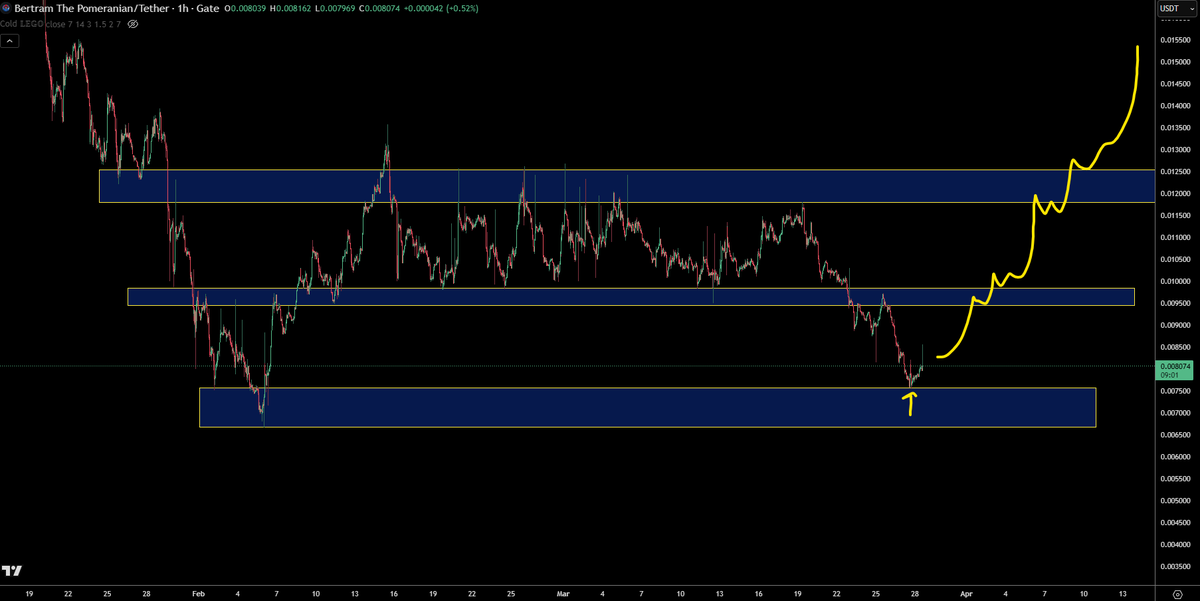Click the low value L0.007969

333,9
